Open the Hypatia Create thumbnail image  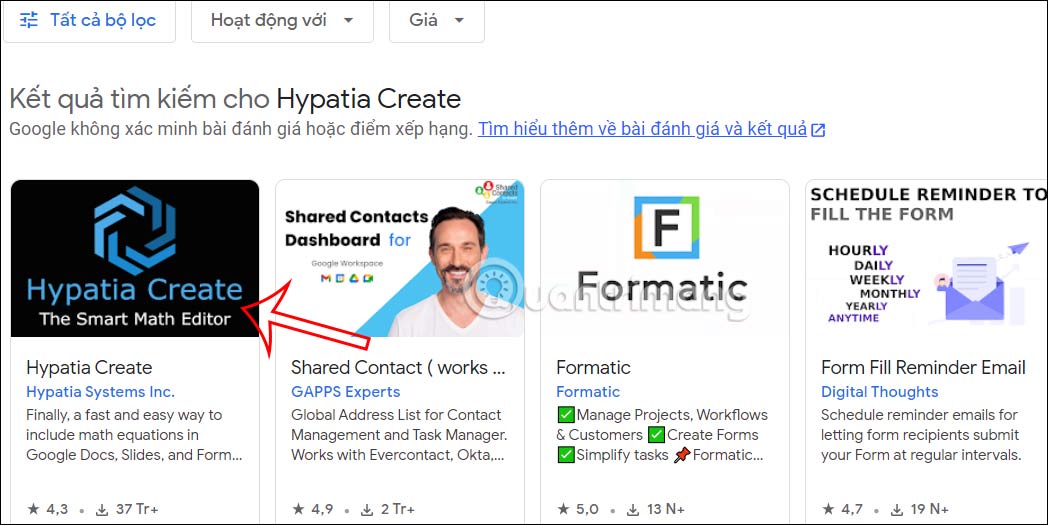coord(135,258)
